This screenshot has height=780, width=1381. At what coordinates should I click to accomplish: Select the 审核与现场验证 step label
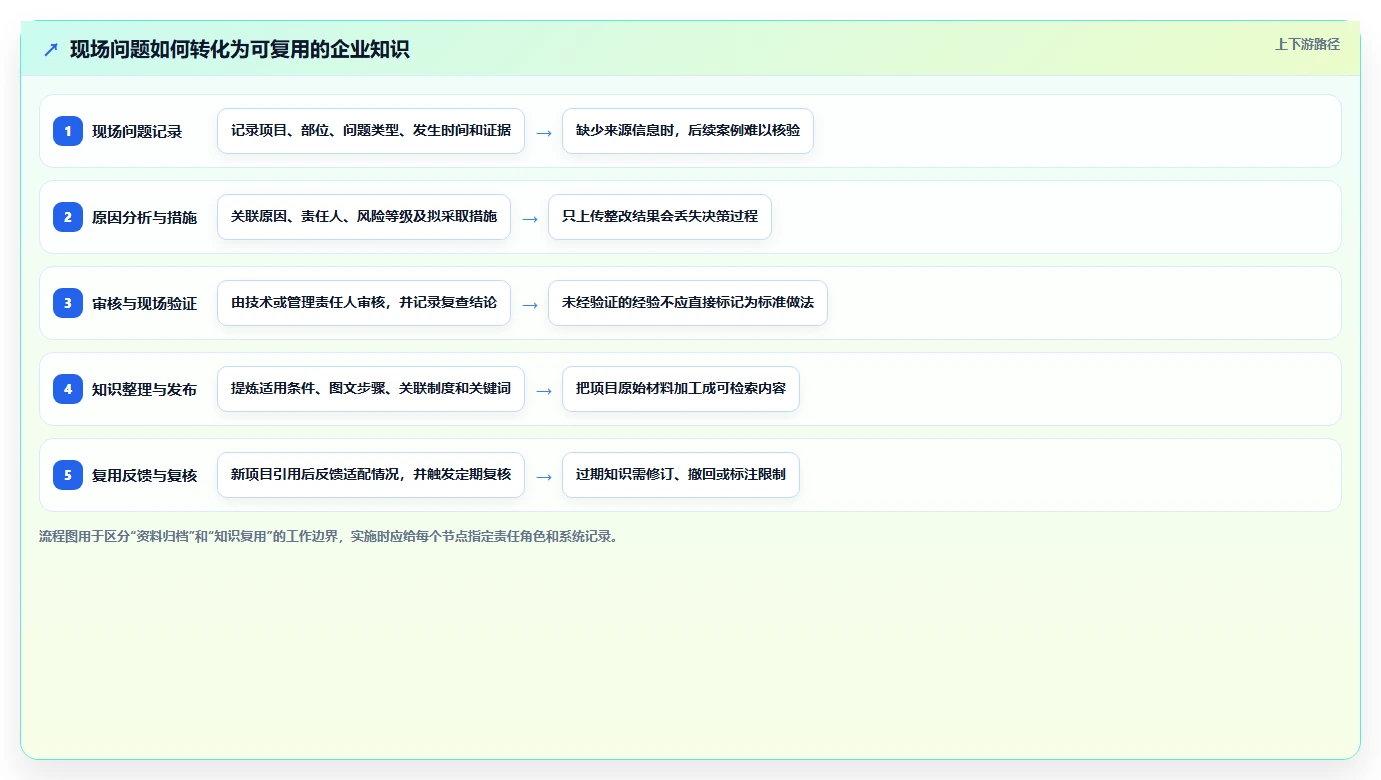tap(144, 303)
